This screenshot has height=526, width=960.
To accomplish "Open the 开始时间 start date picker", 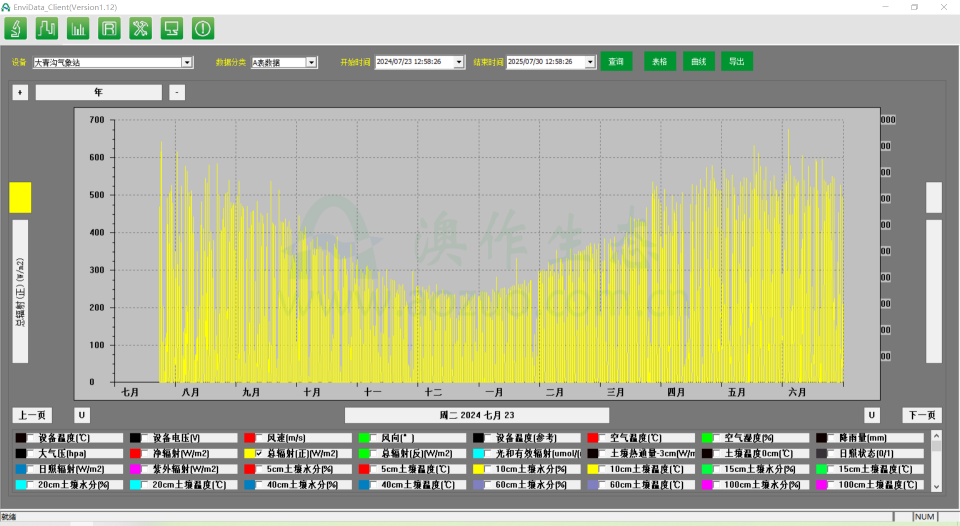I will click(x=459, y=62).
